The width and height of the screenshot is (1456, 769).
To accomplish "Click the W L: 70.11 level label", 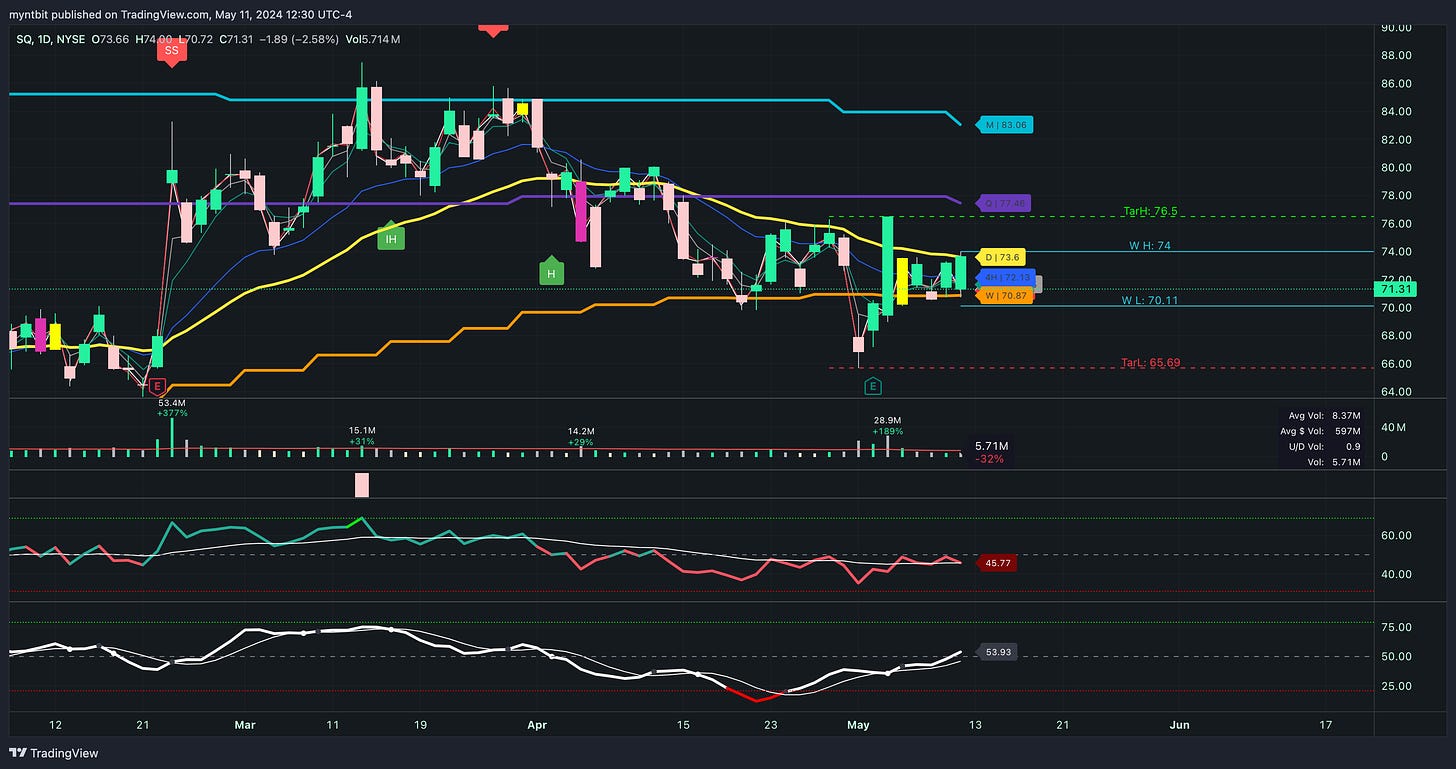I will click(x=1151, y=300).
